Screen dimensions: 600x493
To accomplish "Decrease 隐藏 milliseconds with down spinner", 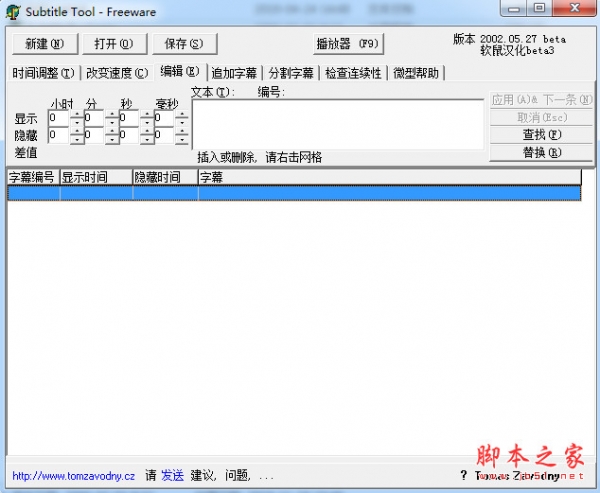I will pyautogui.click(x=182, y=140).
